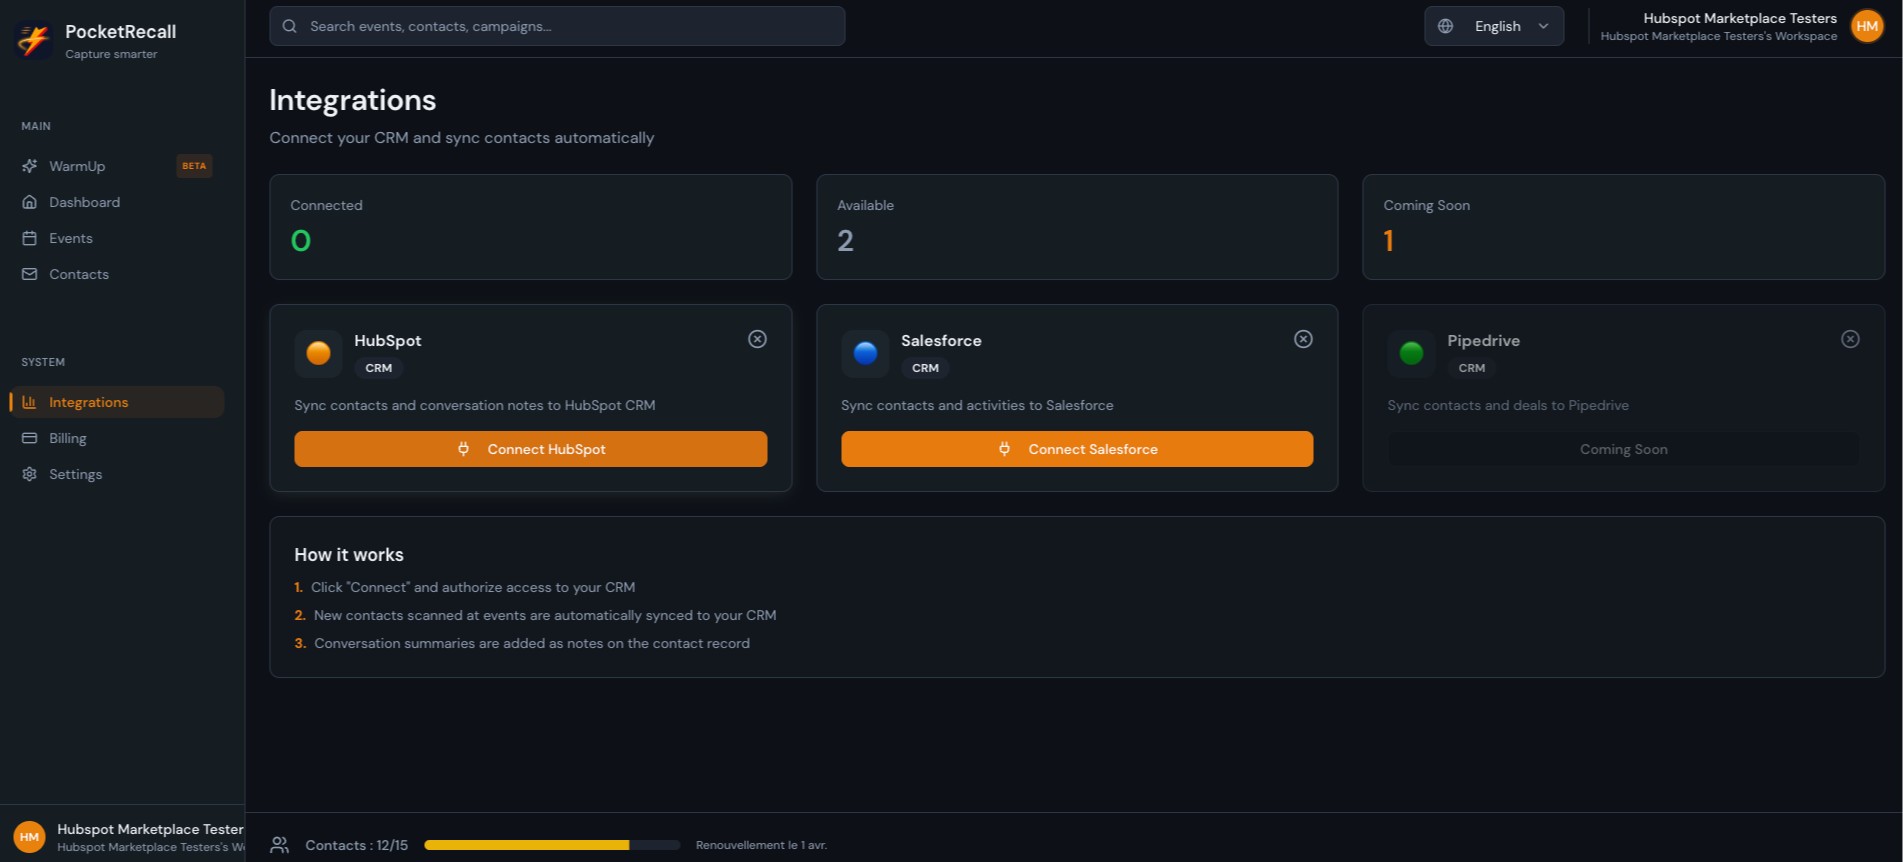Click the Integrations page heading
This screenshot has height=862, width=1903.
click(x=353, y=100)
